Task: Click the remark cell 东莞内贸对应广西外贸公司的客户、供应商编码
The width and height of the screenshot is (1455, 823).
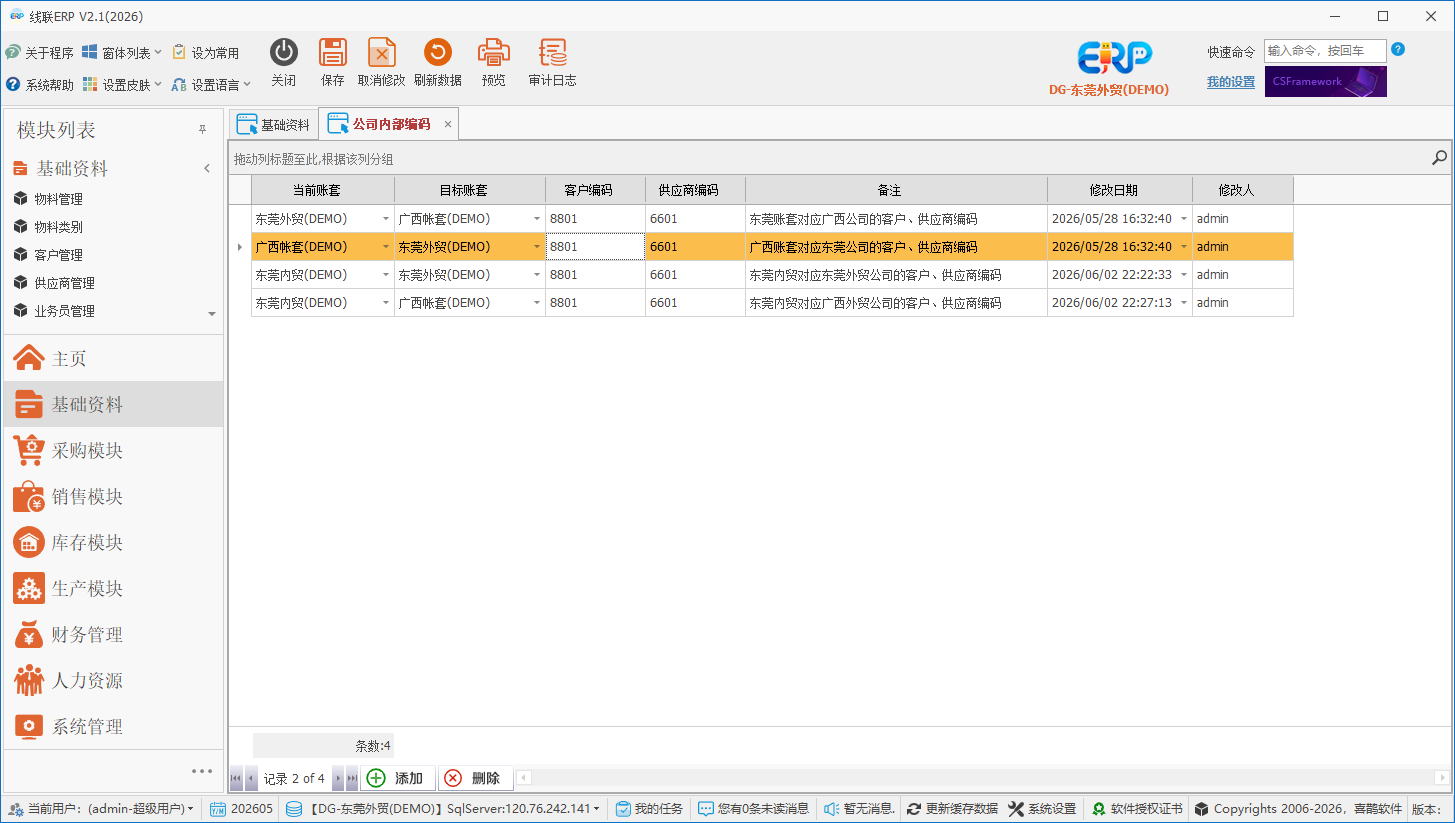Action: pos(896,303)
